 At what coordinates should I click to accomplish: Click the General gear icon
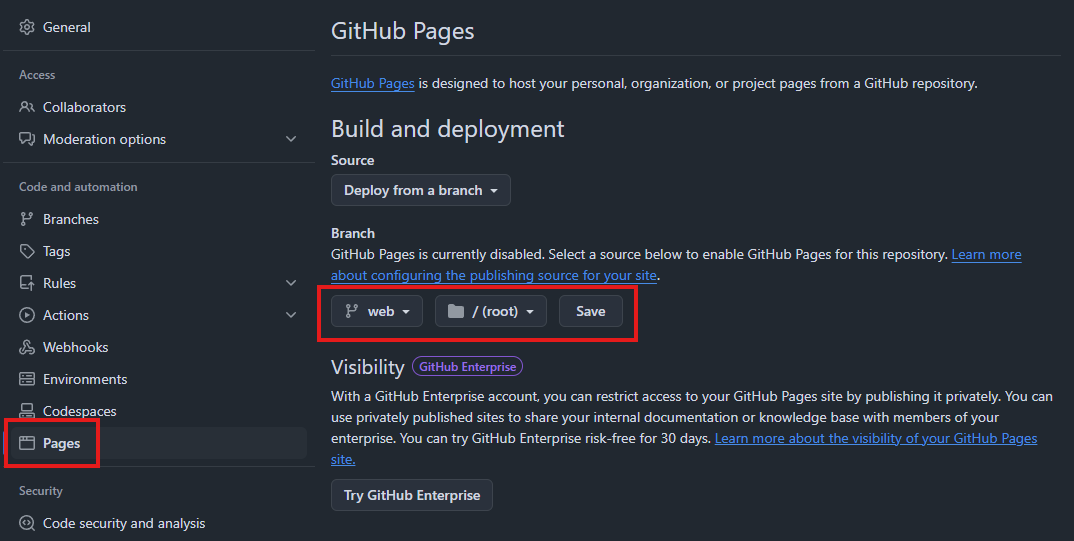[x=27, y=27]
